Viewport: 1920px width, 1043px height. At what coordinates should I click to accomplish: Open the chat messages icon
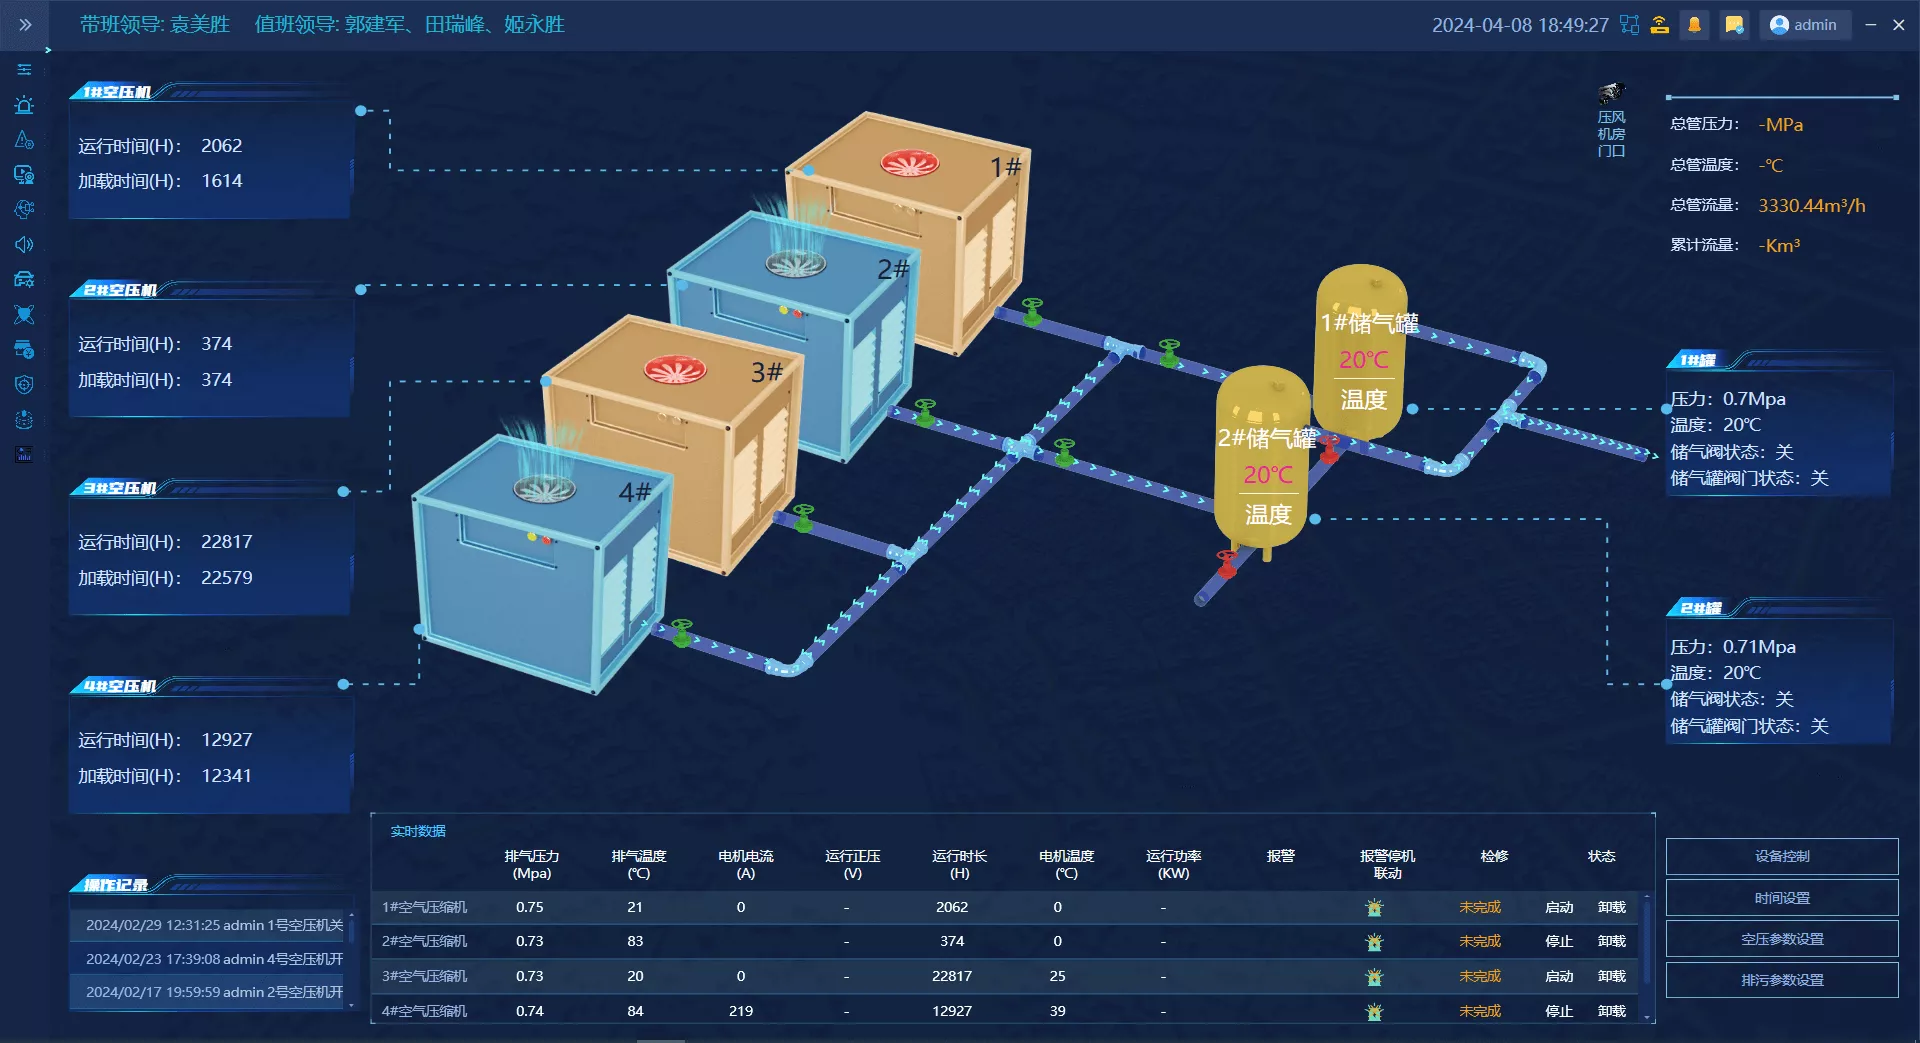click(1734, 25)
